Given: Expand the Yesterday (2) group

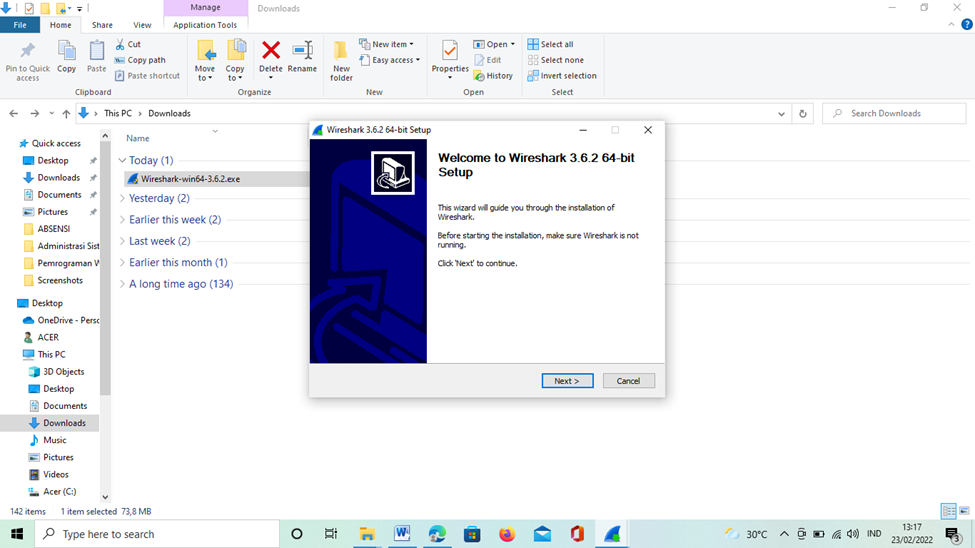Looking at the screenshot, I should pyautogui.click(x=122, y=198).
